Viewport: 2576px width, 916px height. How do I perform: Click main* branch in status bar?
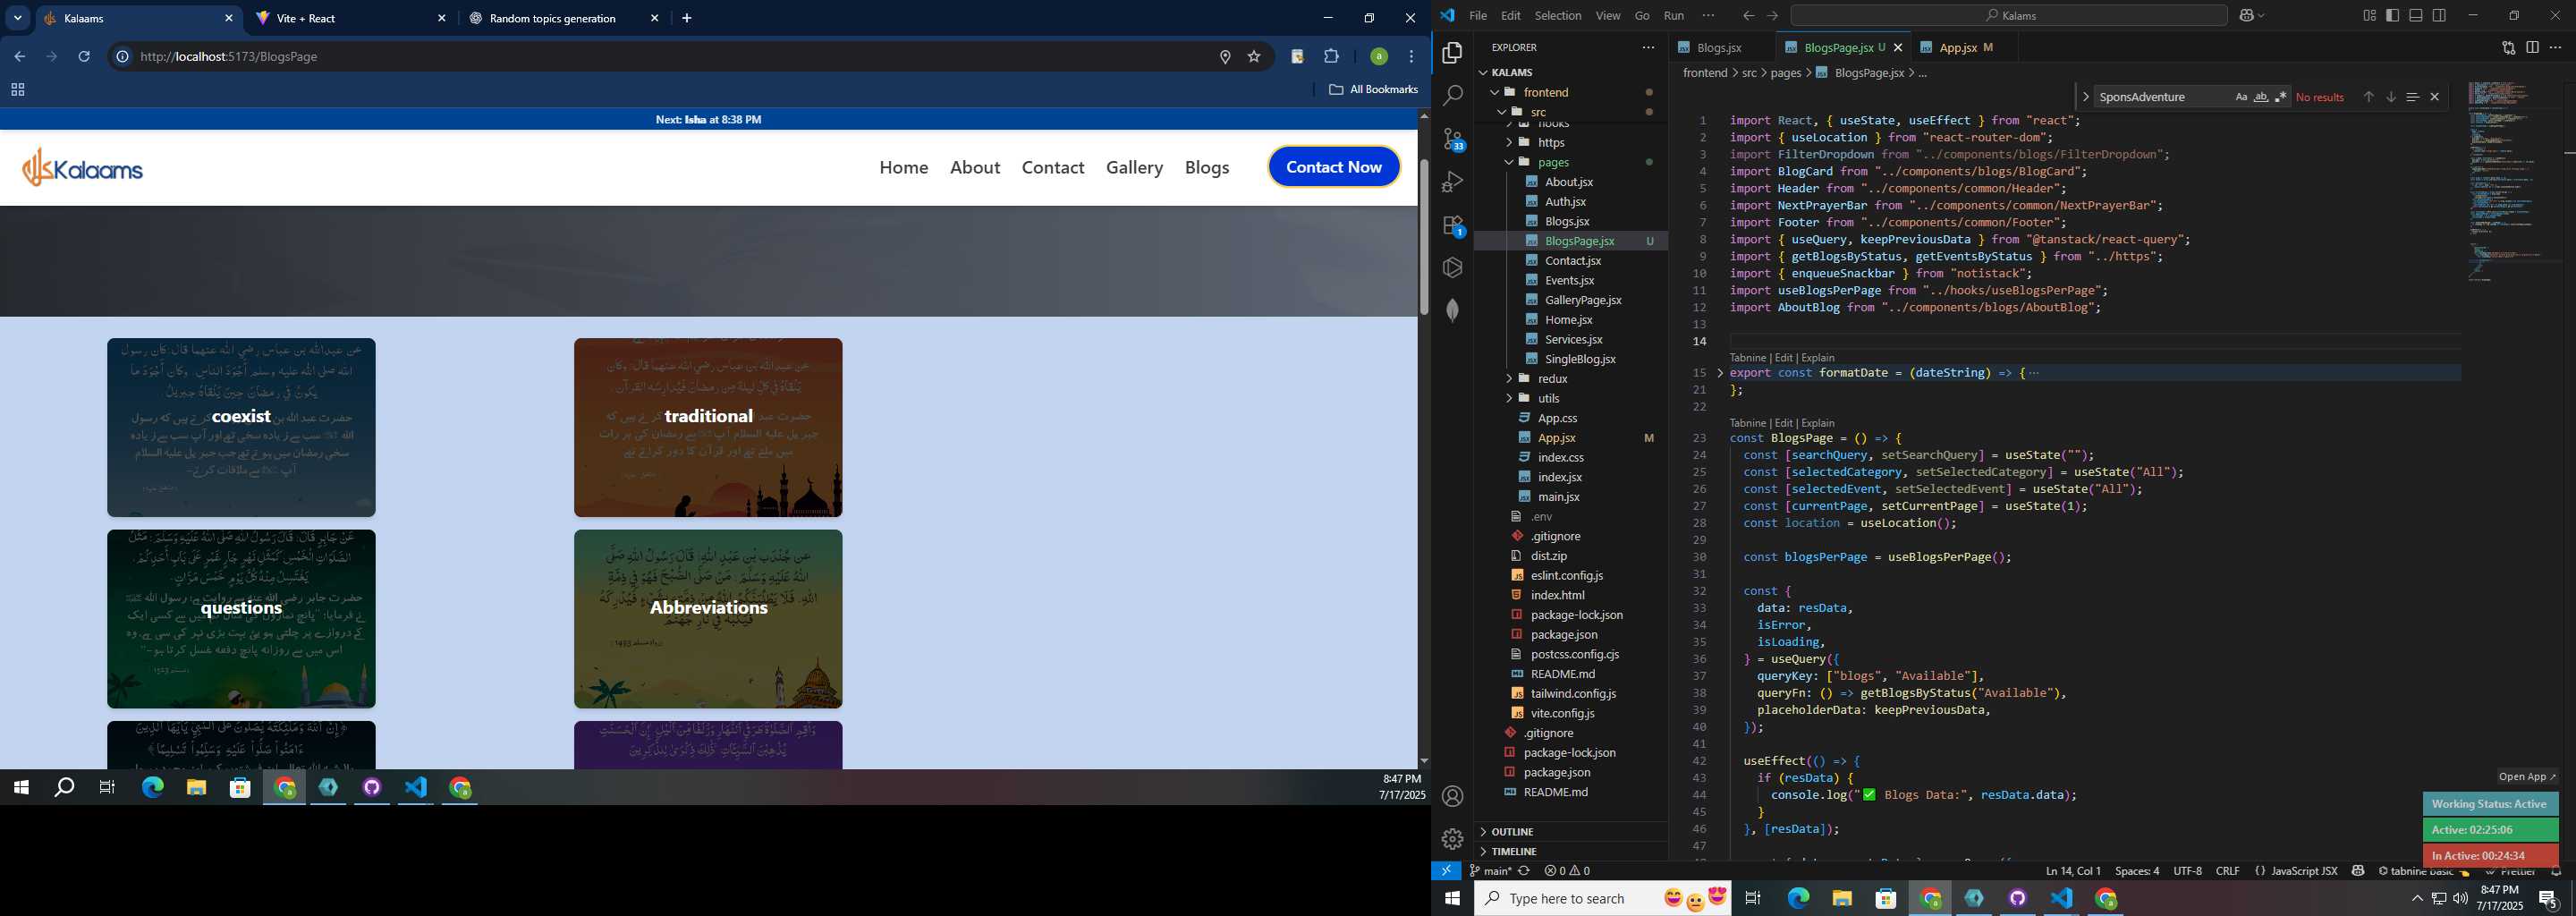coord(1491,870)
